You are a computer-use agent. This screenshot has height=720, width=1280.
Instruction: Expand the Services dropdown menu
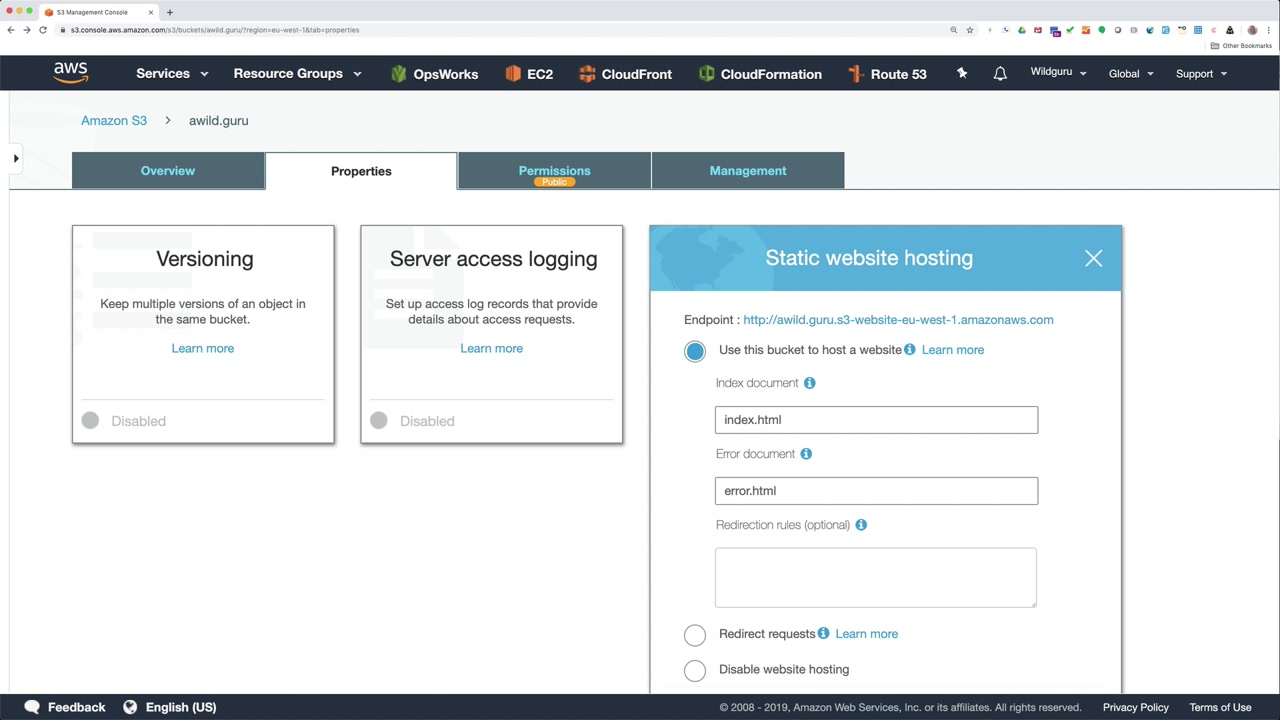click(172, 74)
